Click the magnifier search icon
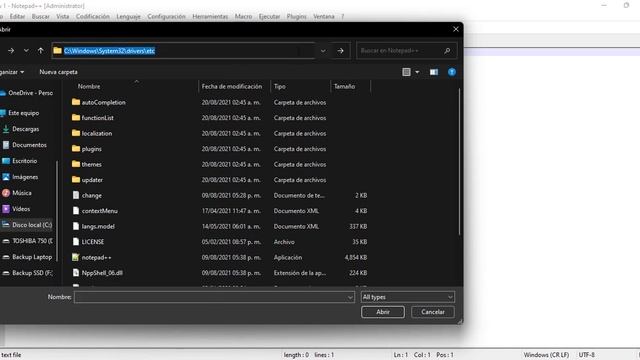 coord(447,51)
